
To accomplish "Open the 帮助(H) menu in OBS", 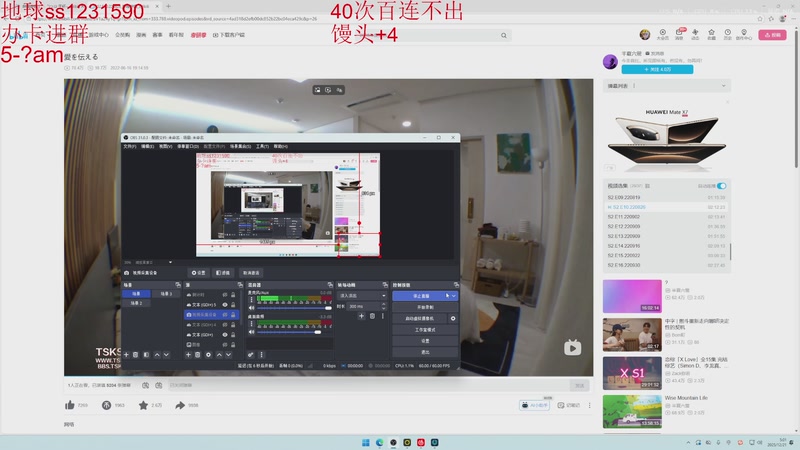I will coord(281,146).
